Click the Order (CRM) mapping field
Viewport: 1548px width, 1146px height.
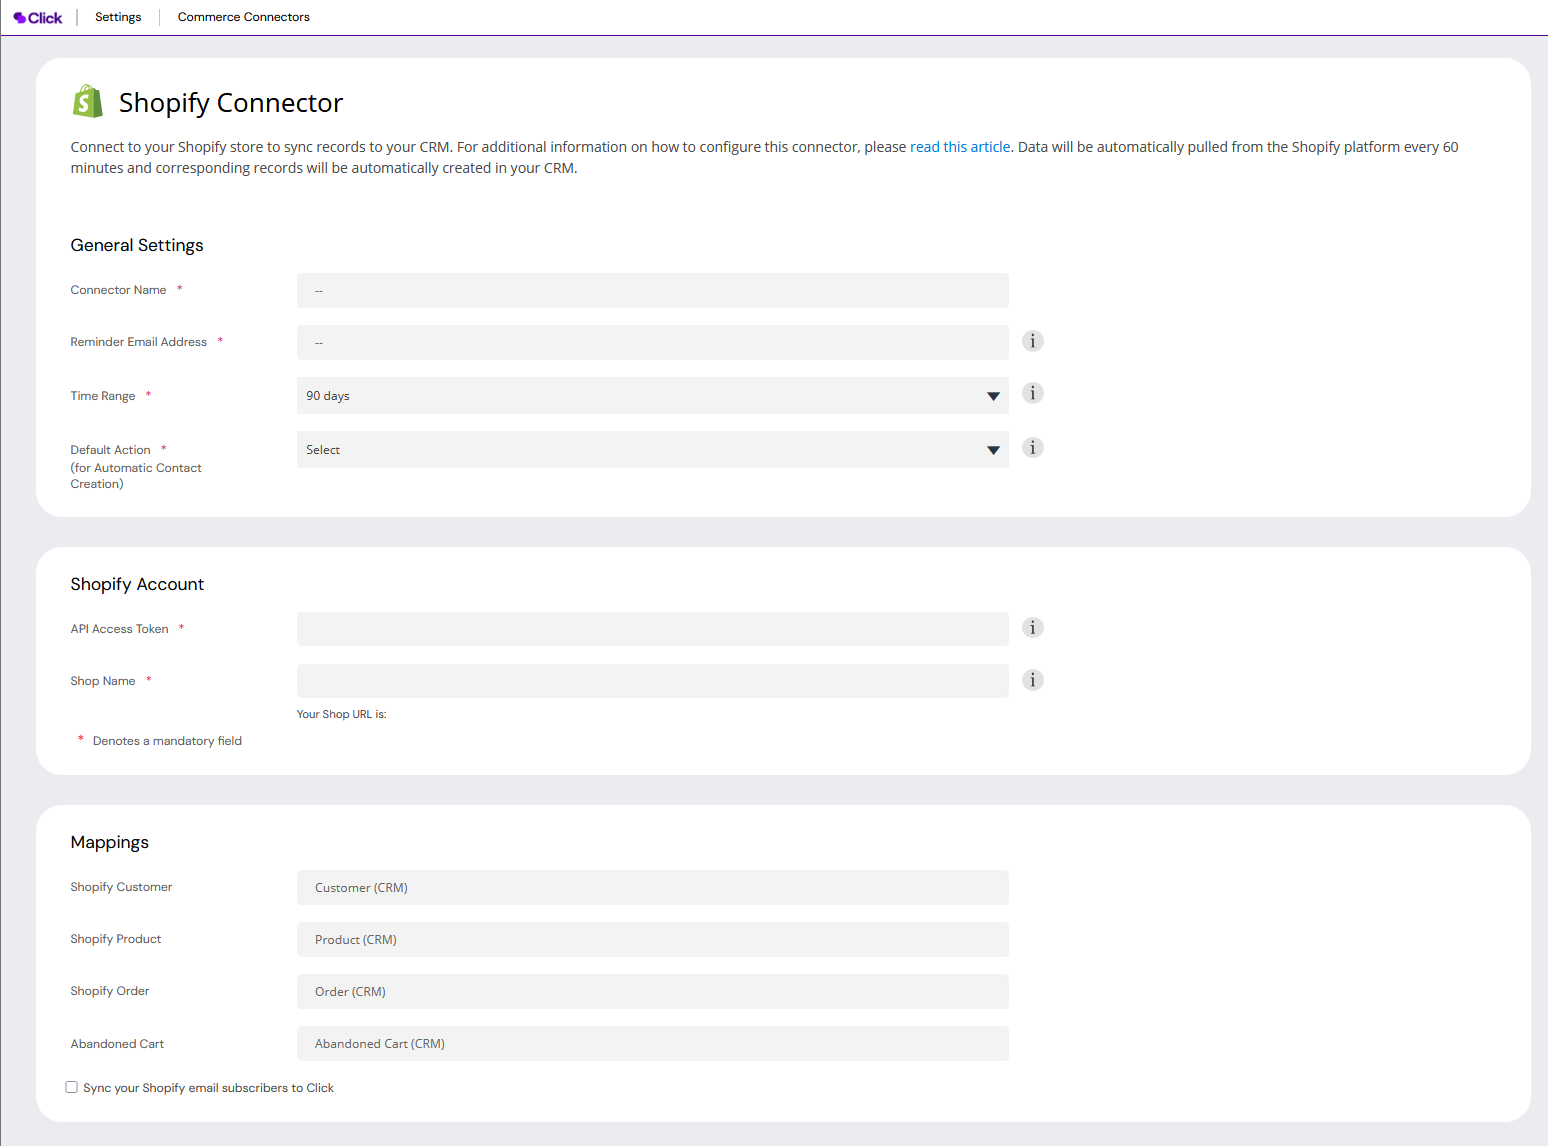(653, 991)
